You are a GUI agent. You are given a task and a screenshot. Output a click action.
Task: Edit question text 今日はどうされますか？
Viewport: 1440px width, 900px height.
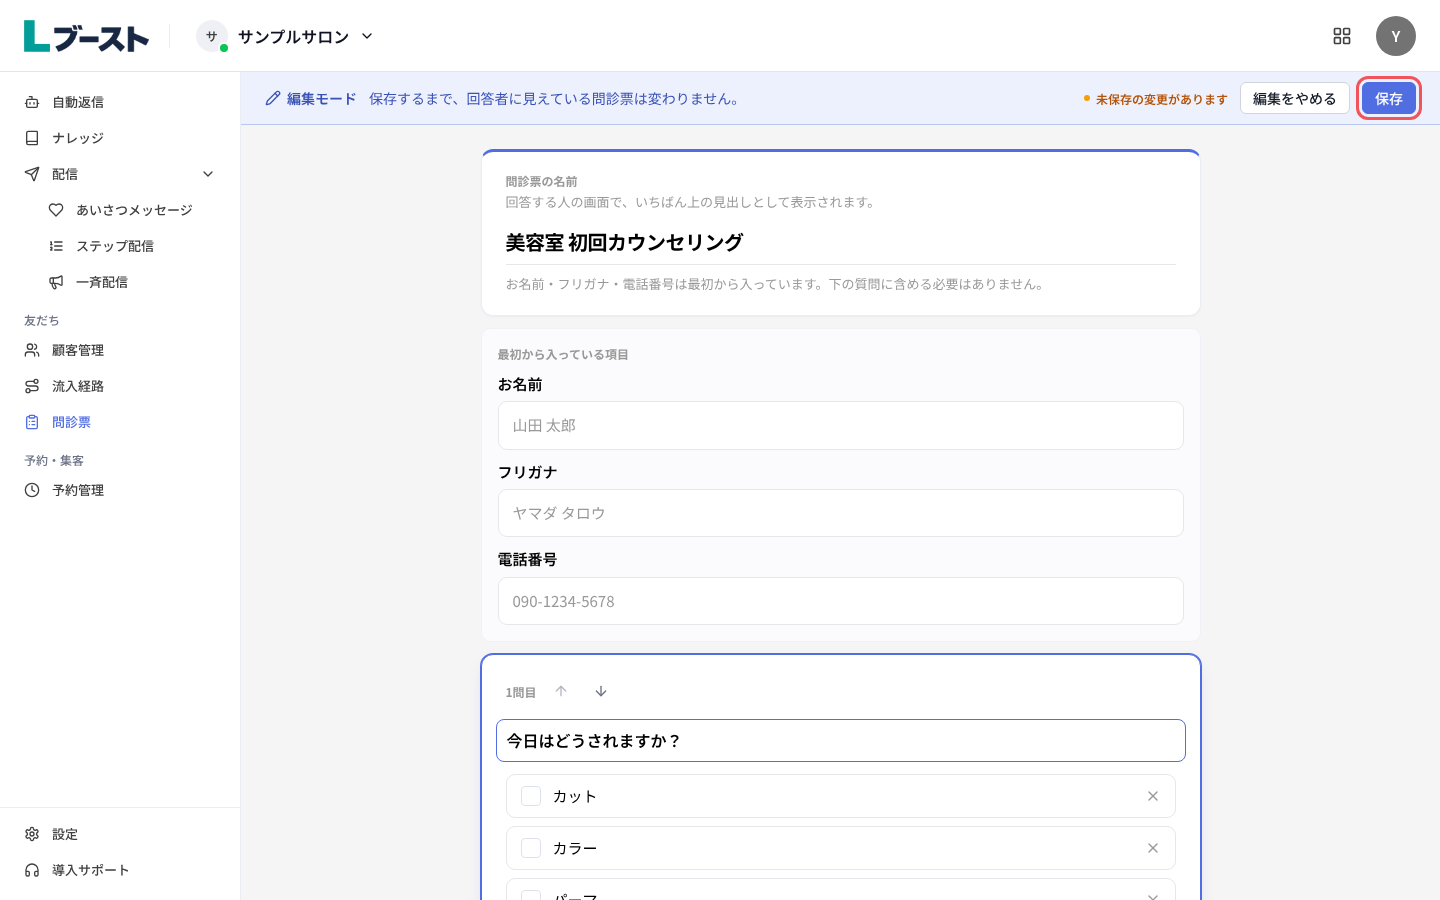click(x=840, y=741)
